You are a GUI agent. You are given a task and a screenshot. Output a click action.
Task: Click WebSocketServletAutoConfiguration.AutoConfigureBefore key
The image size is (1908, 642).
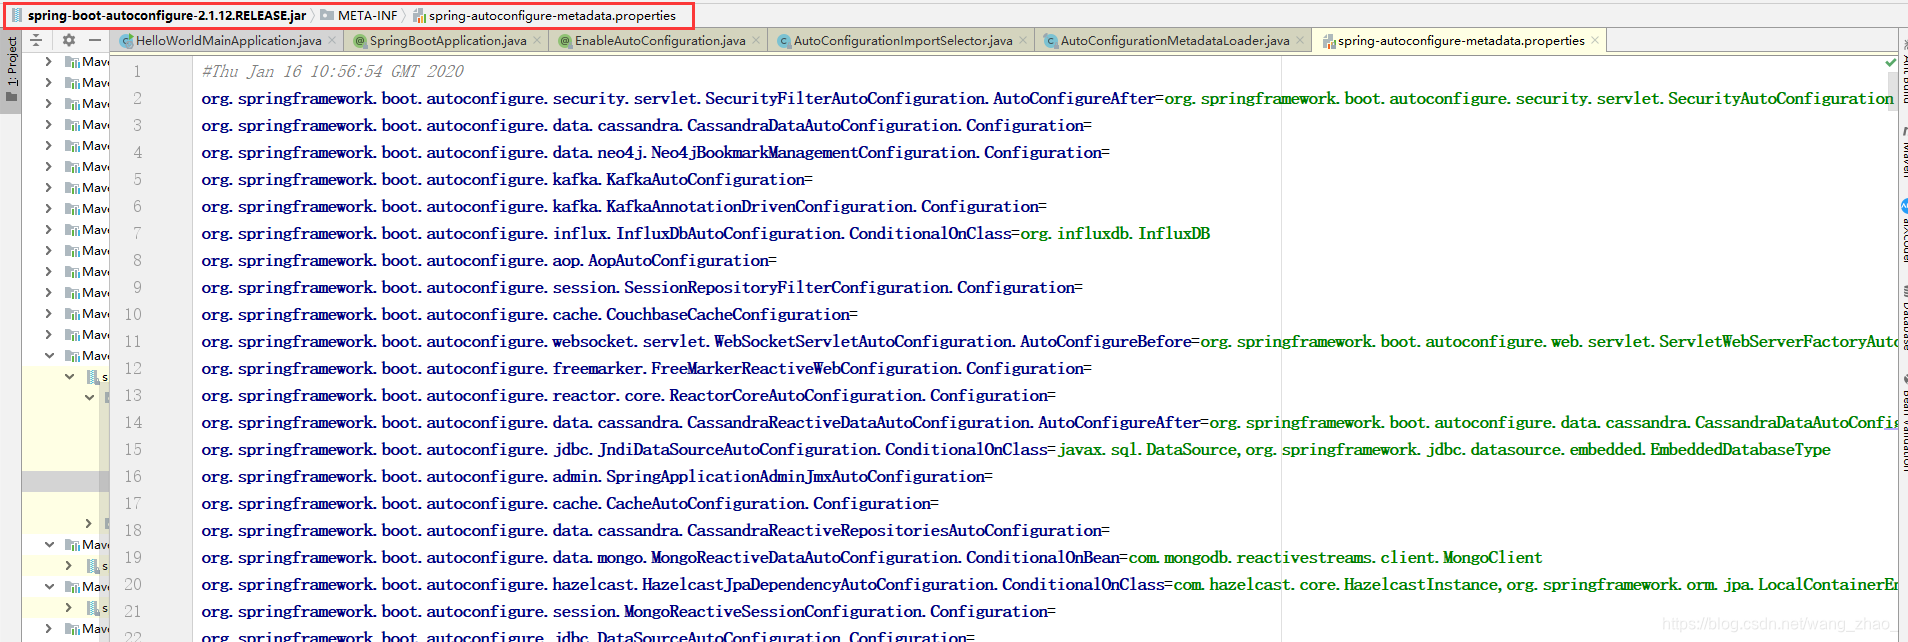pyautogui.click(x=696, y=341)
